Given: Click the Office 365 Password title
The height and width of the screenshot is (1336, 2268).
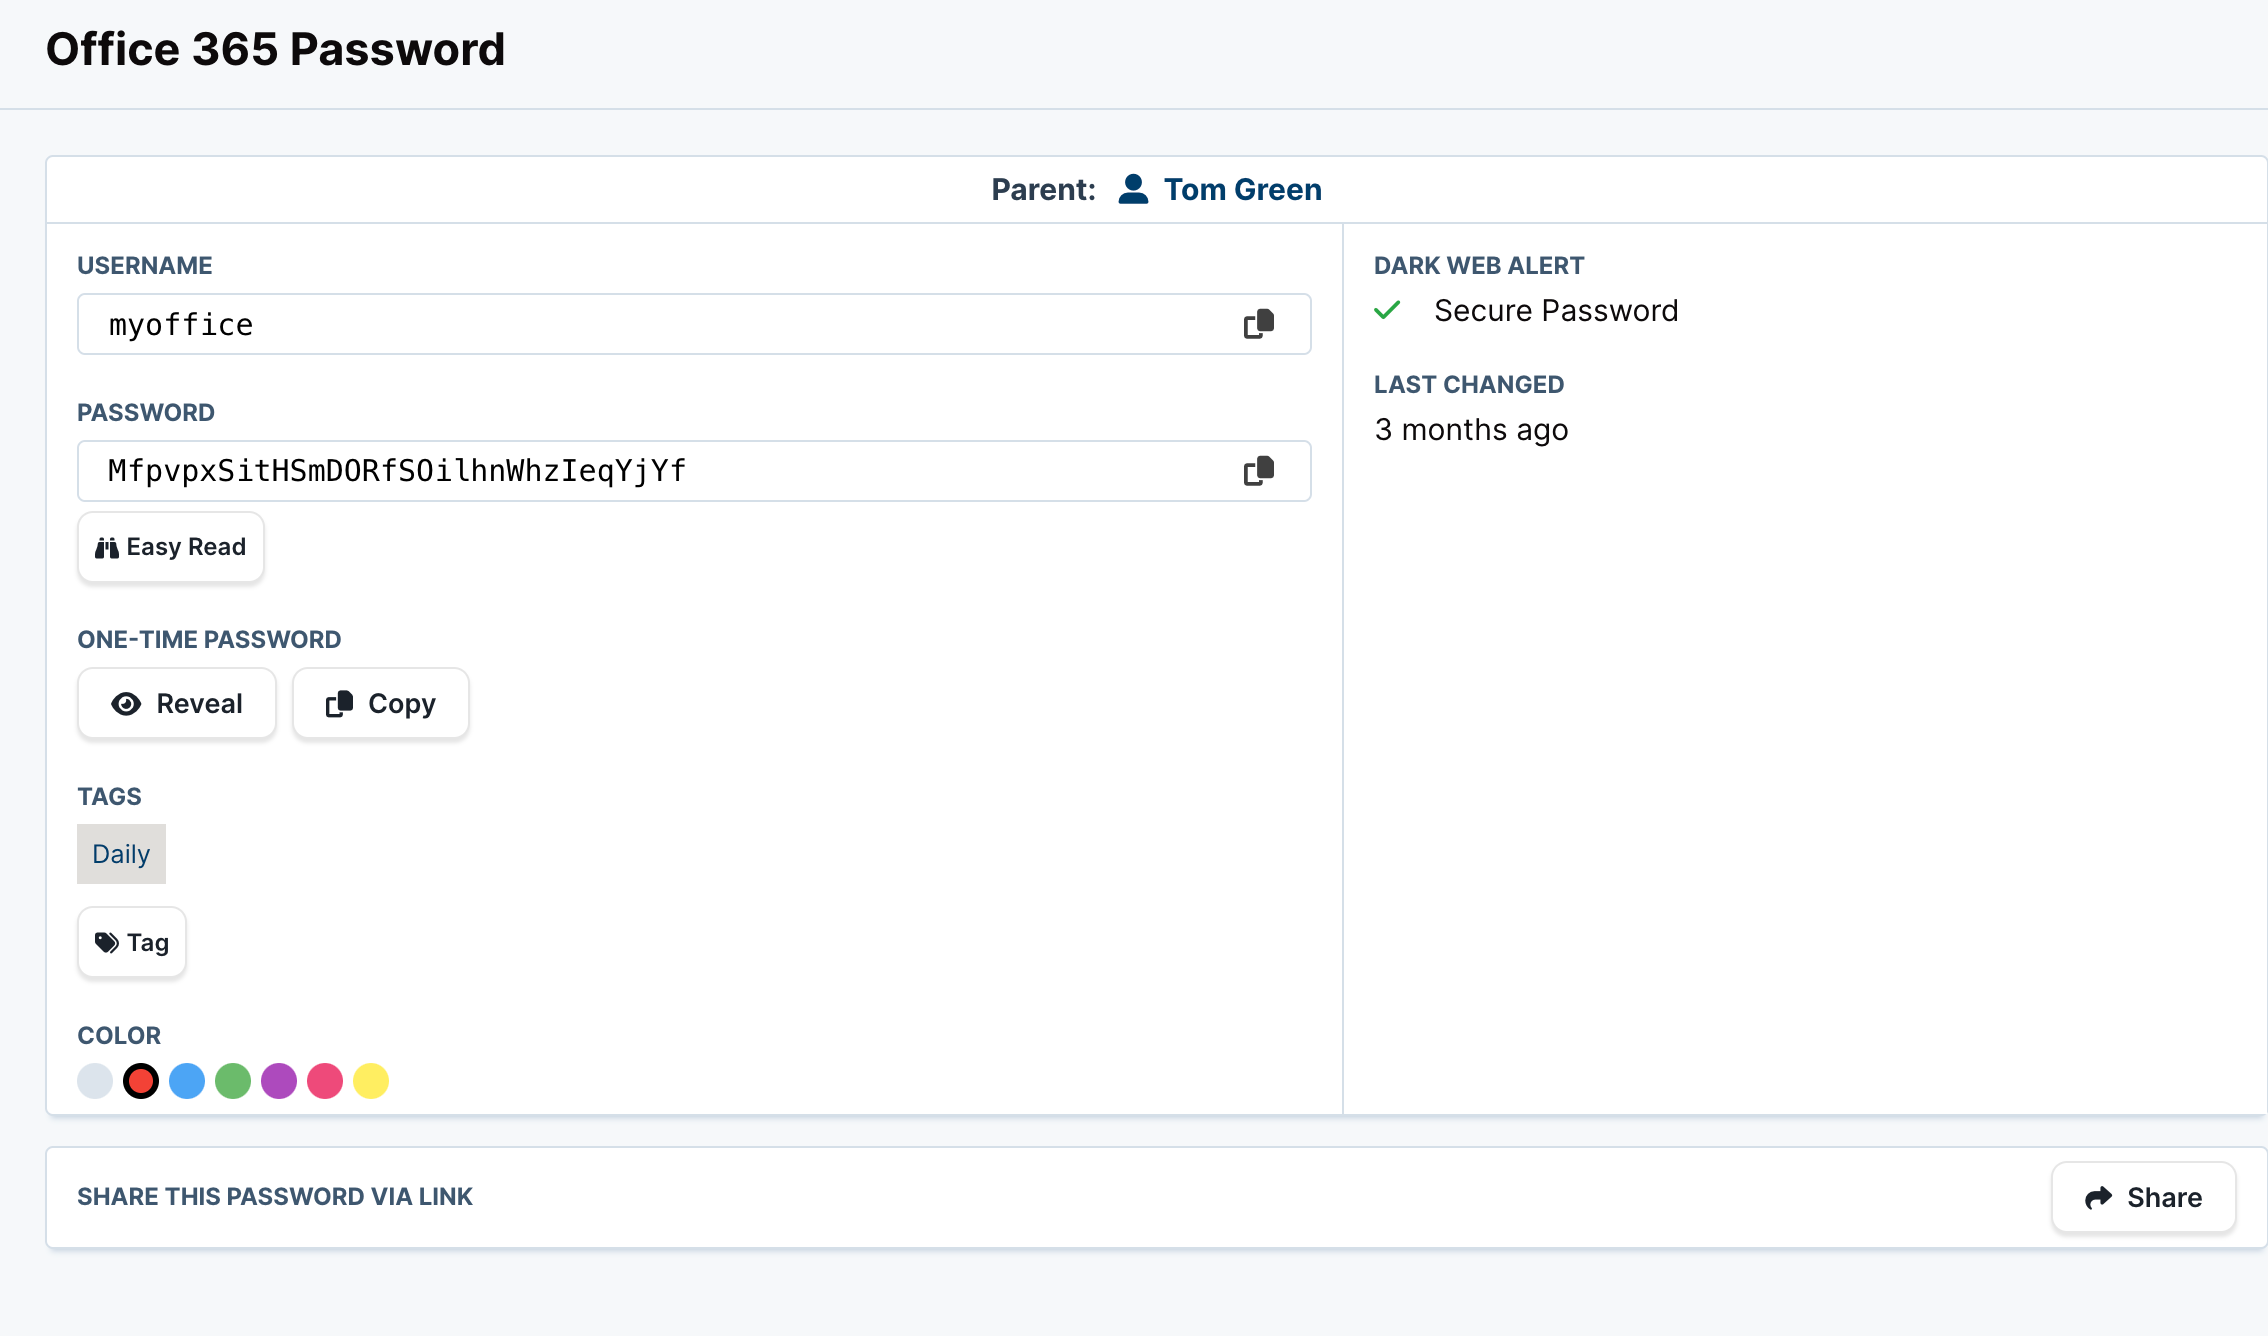Looking at the screenshot, I should click(276, 49).
